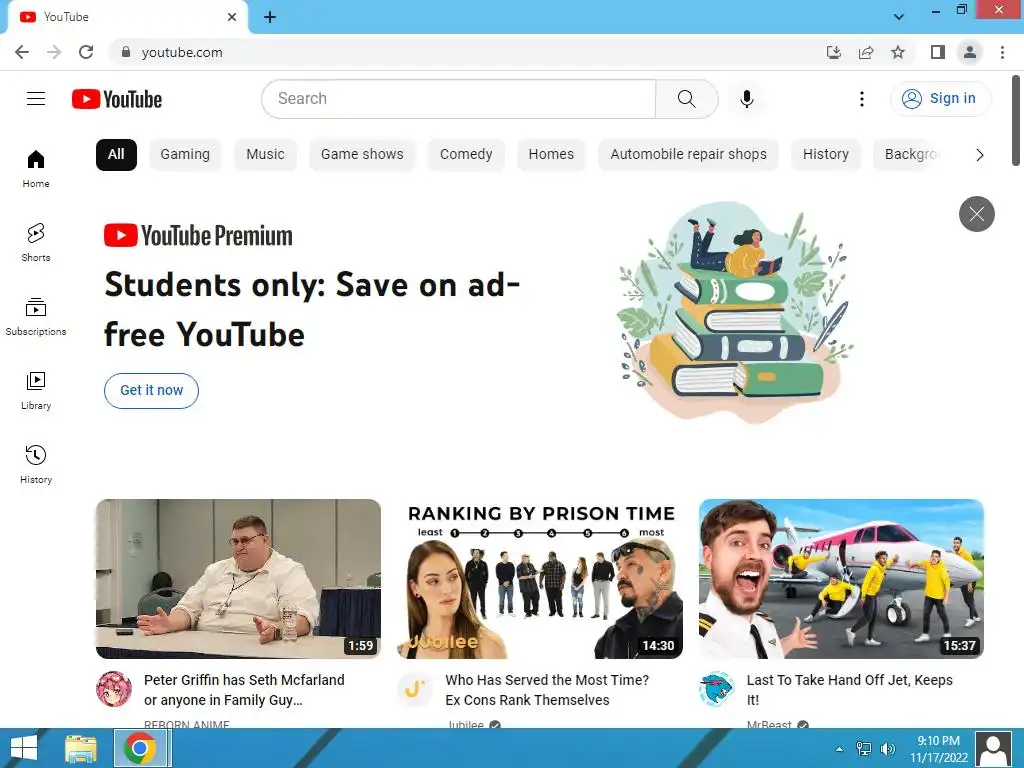1024x768 pixels.
Task: Toggle Chrome side panel
Action: pos(938,52)
